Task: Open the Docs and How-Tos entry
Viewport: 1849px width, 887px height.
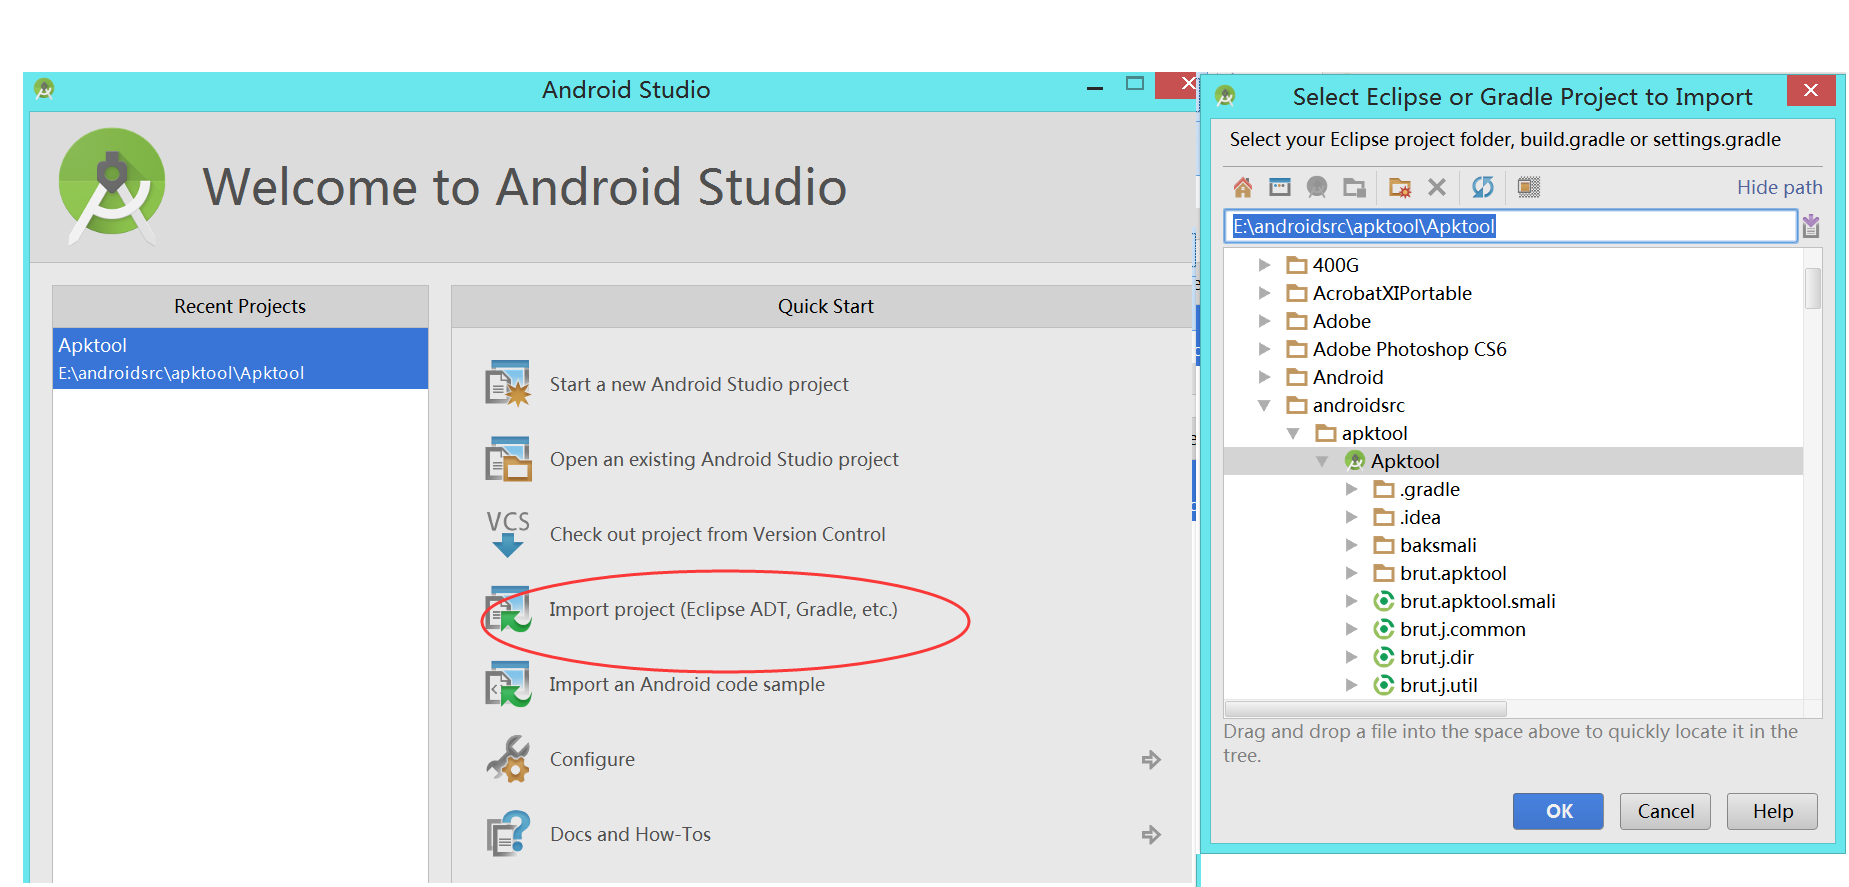Action: click(x=630, y=834)
